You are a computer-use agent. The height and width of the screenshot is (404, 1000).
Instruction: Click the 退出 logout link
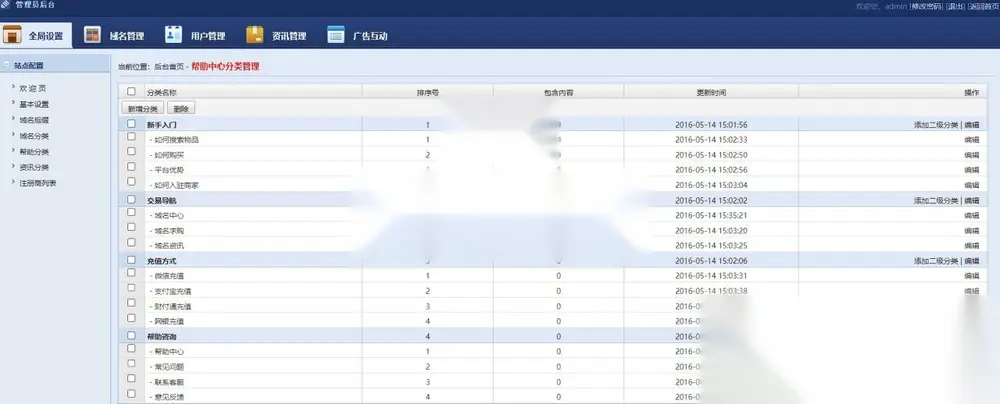pos(955,6)
